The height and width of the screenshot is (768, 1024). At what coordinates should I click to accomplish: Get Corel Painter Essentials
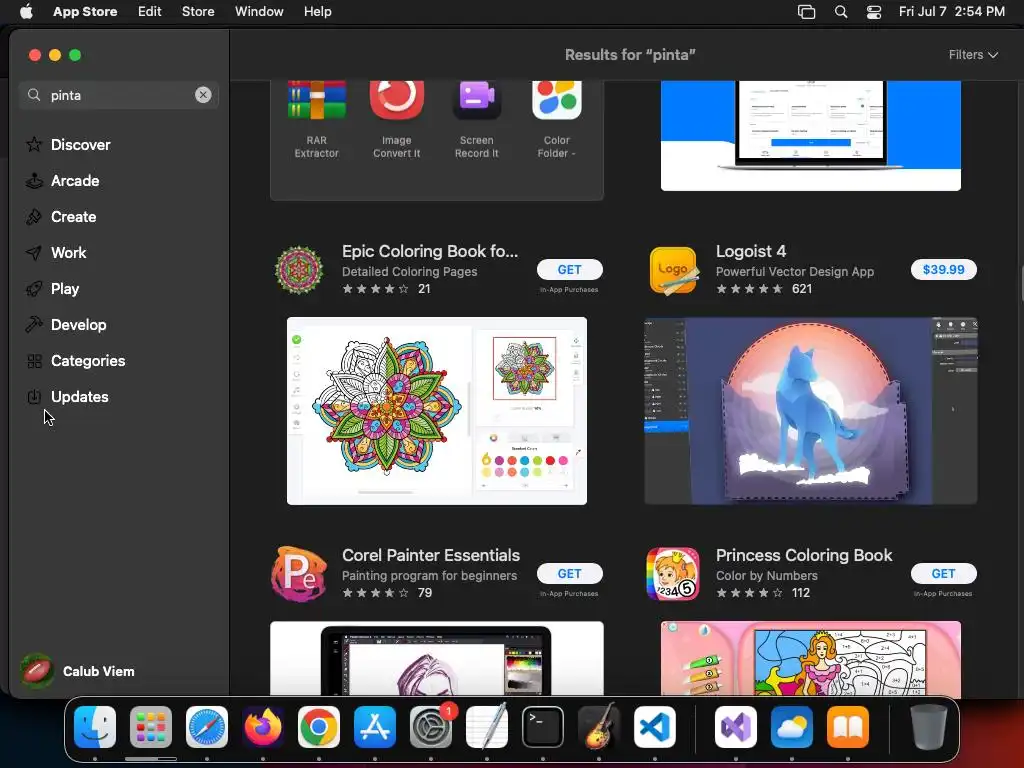click(x=569, y=573)
